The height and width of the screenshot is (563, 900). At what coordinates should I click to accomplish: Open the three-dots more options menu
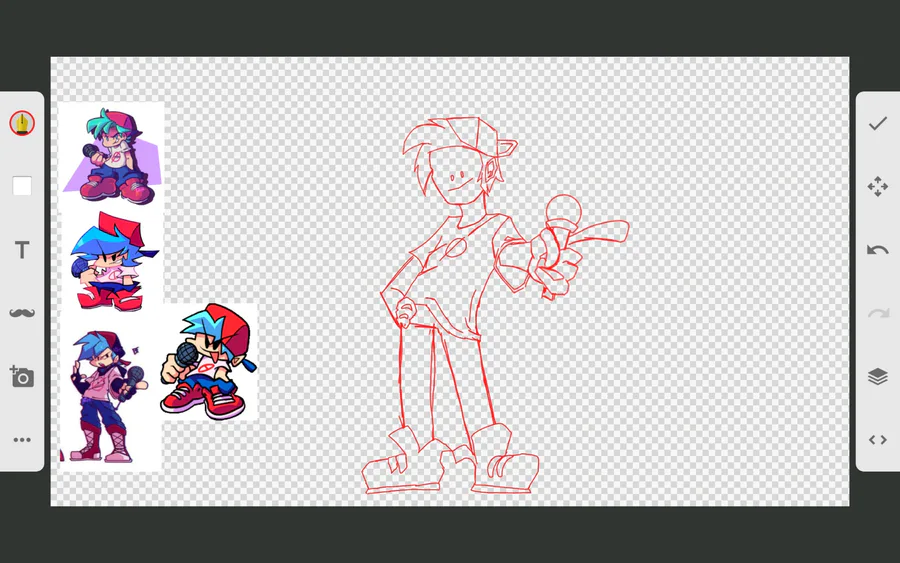[22, 440]
